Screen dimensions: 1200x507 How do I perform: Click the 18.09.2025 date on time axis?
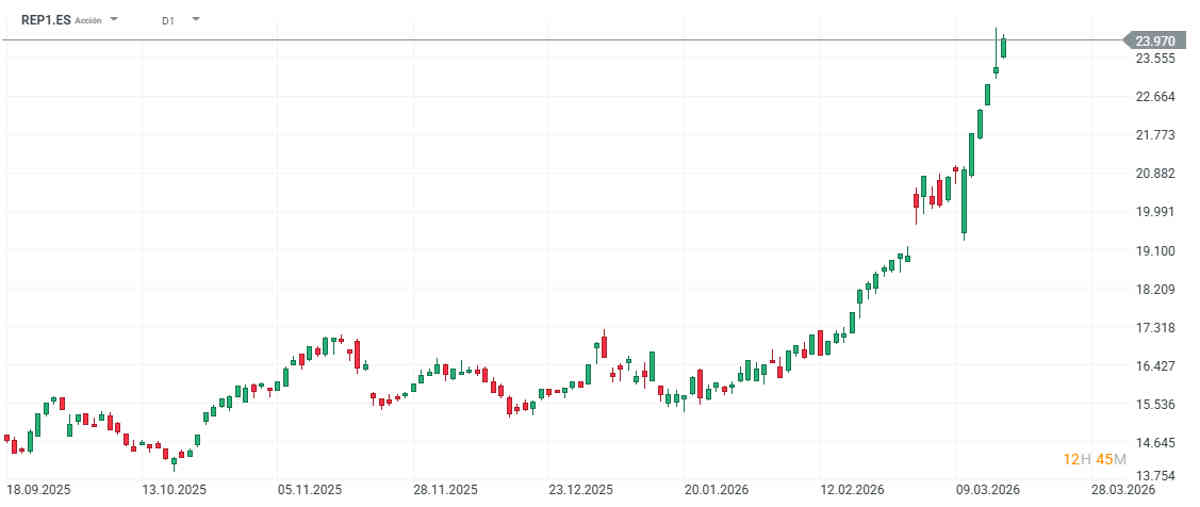(x=37, y=490)
